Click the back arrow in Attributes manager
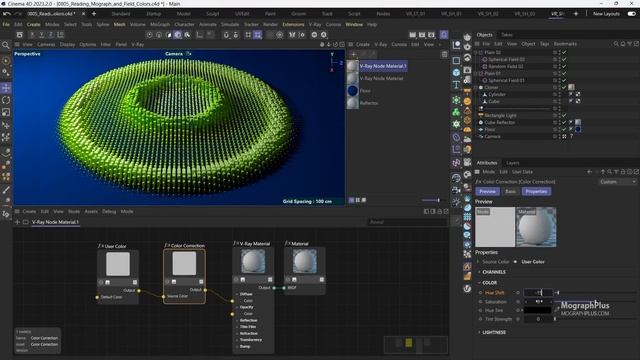The height and width of the screenshot is (360, 640). click(589, 172)
